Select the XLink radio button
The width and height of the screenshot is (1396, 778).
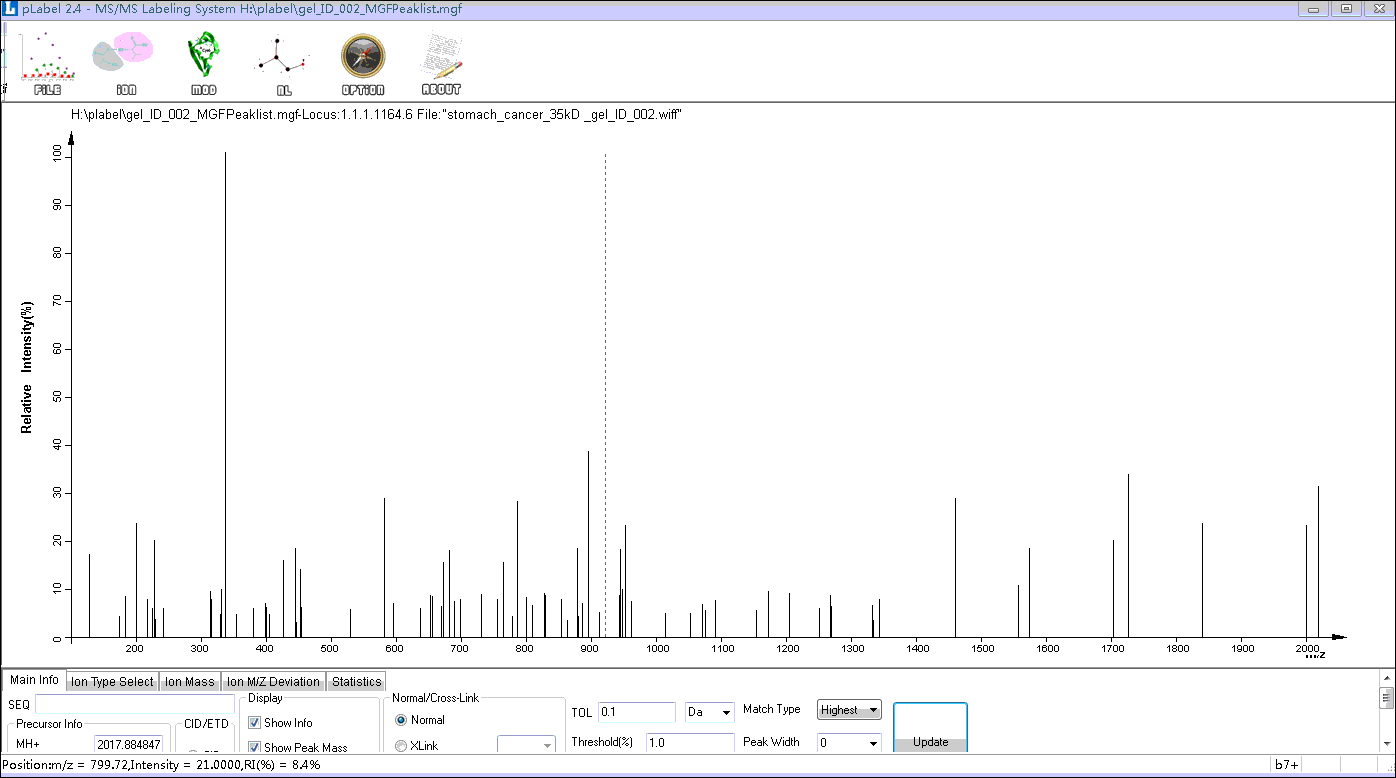point(402,746)
